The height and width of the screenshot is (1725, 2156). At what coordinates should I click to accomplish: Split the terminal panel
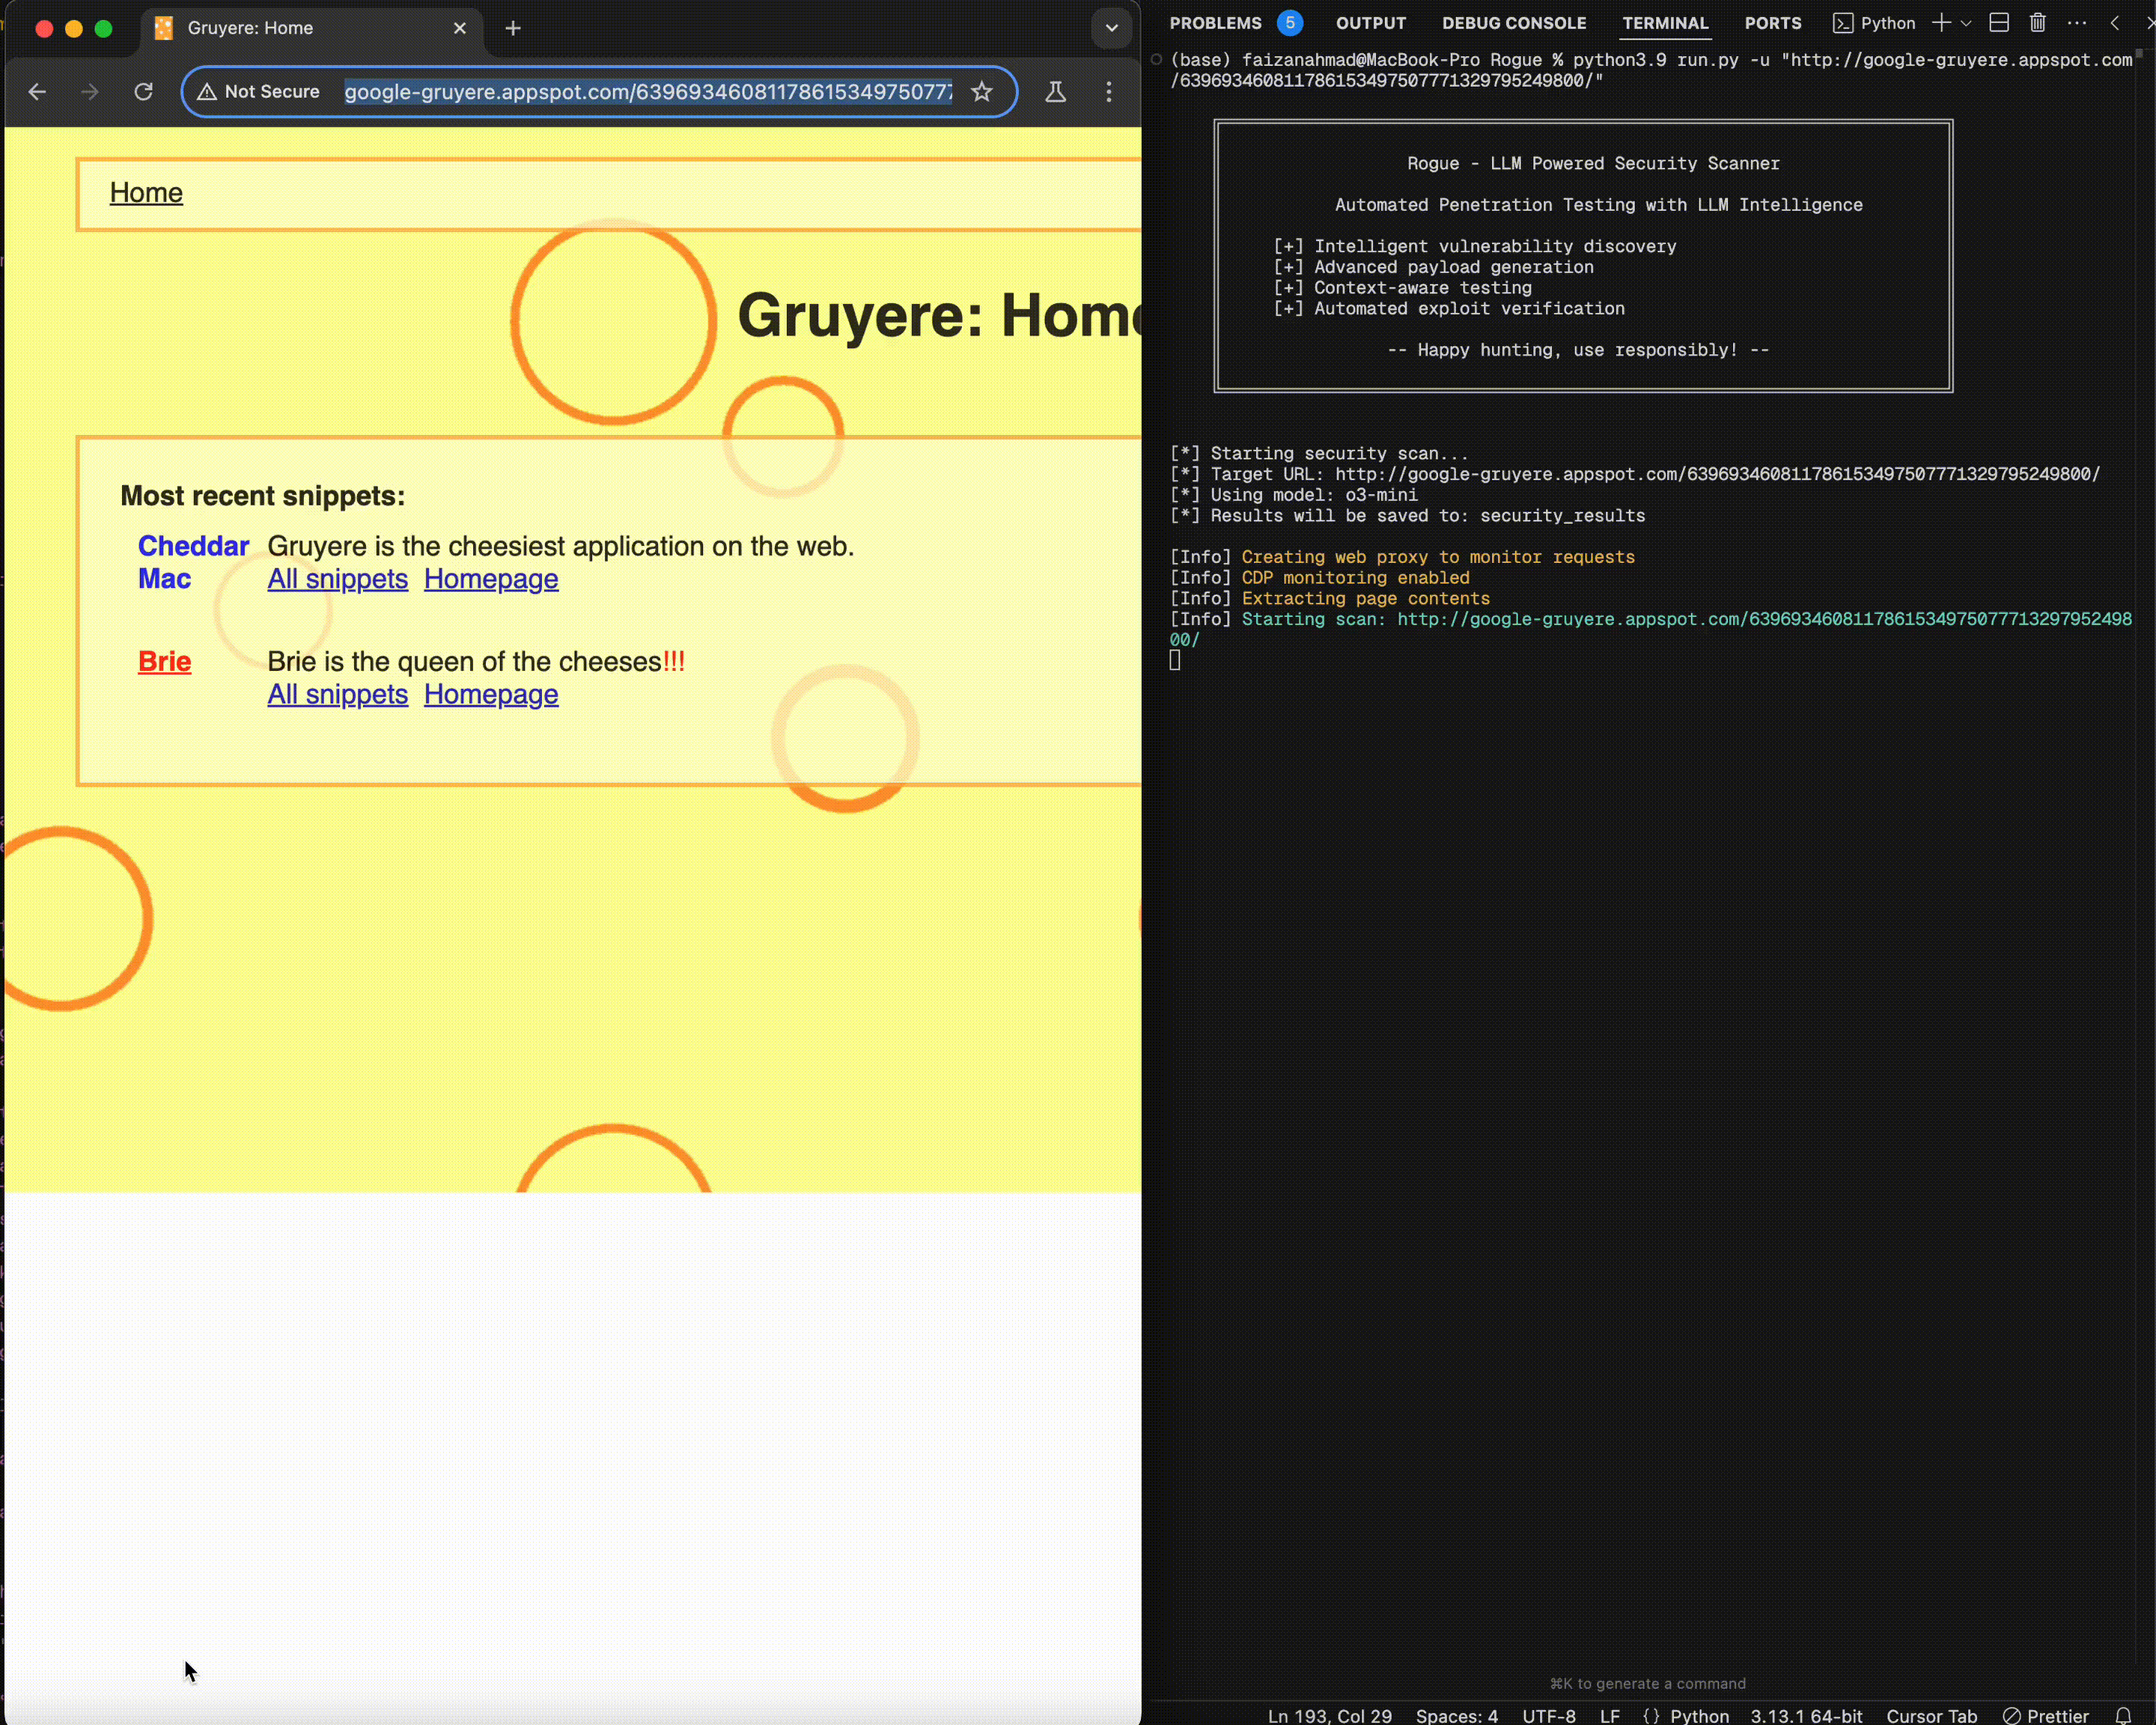(x=1998, y=23)
